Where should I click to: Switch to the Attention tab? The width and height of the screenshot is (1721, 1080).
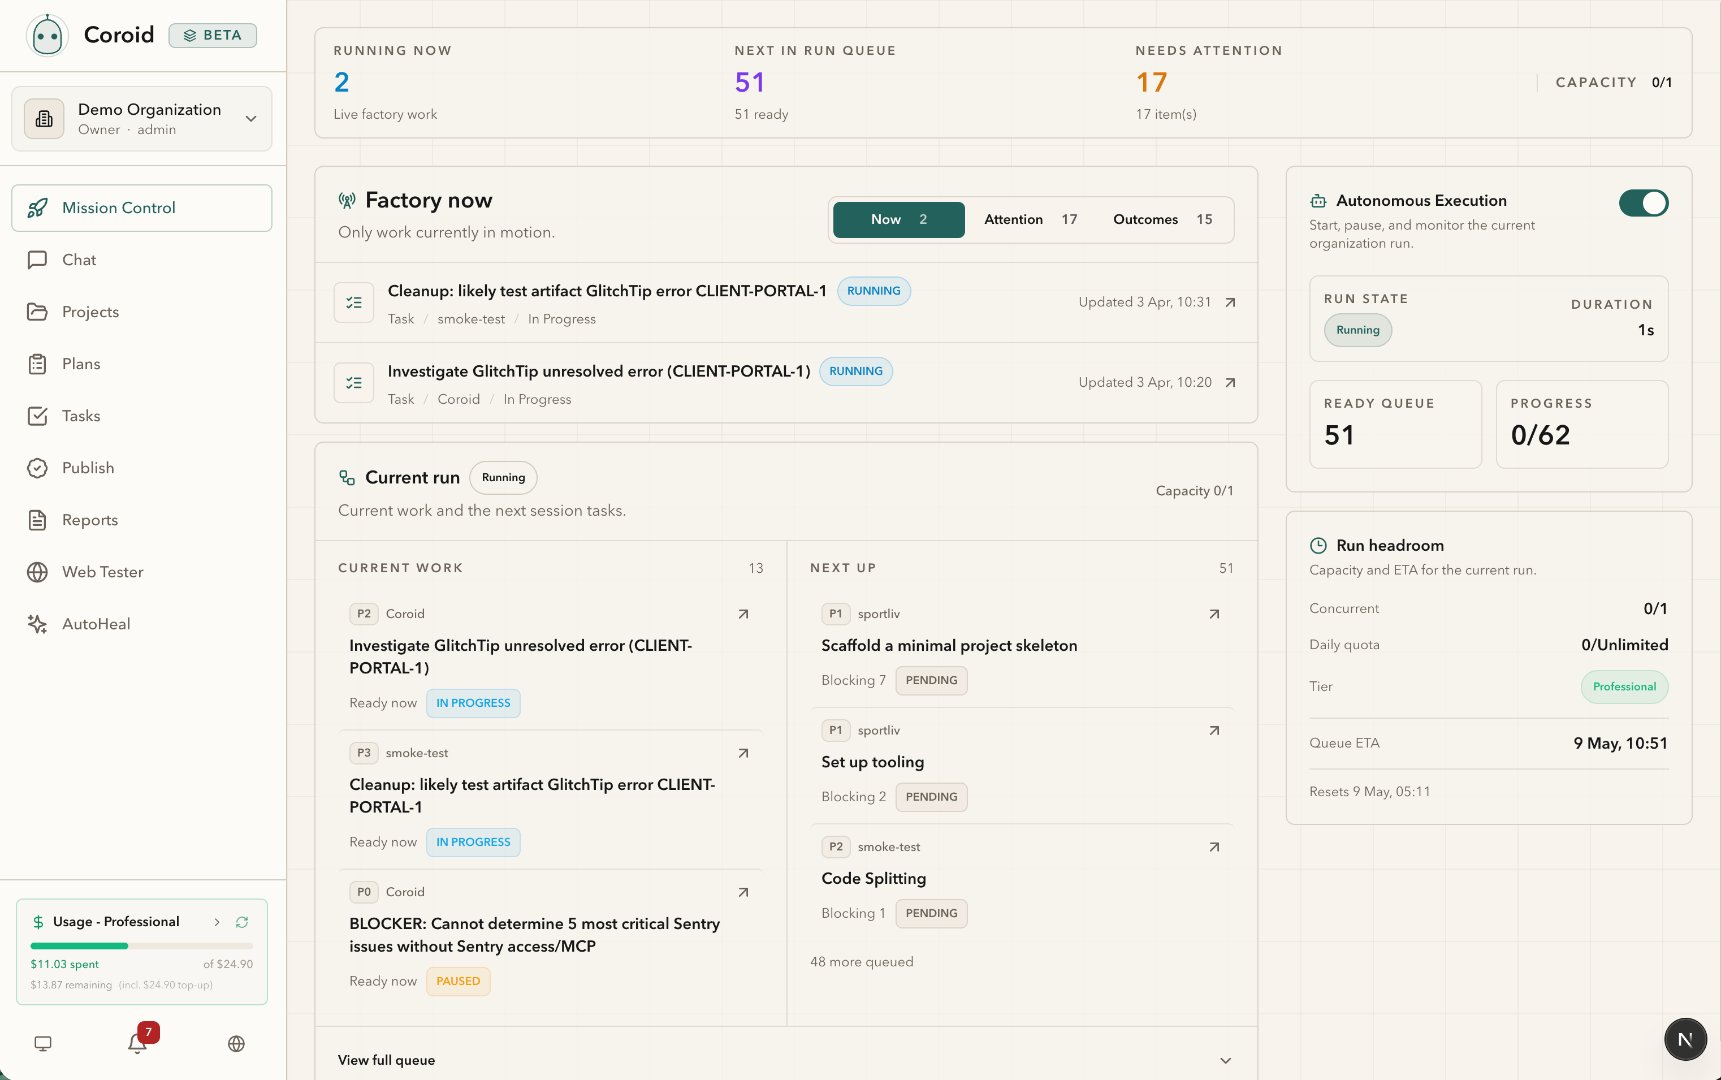click(1030, 220)
